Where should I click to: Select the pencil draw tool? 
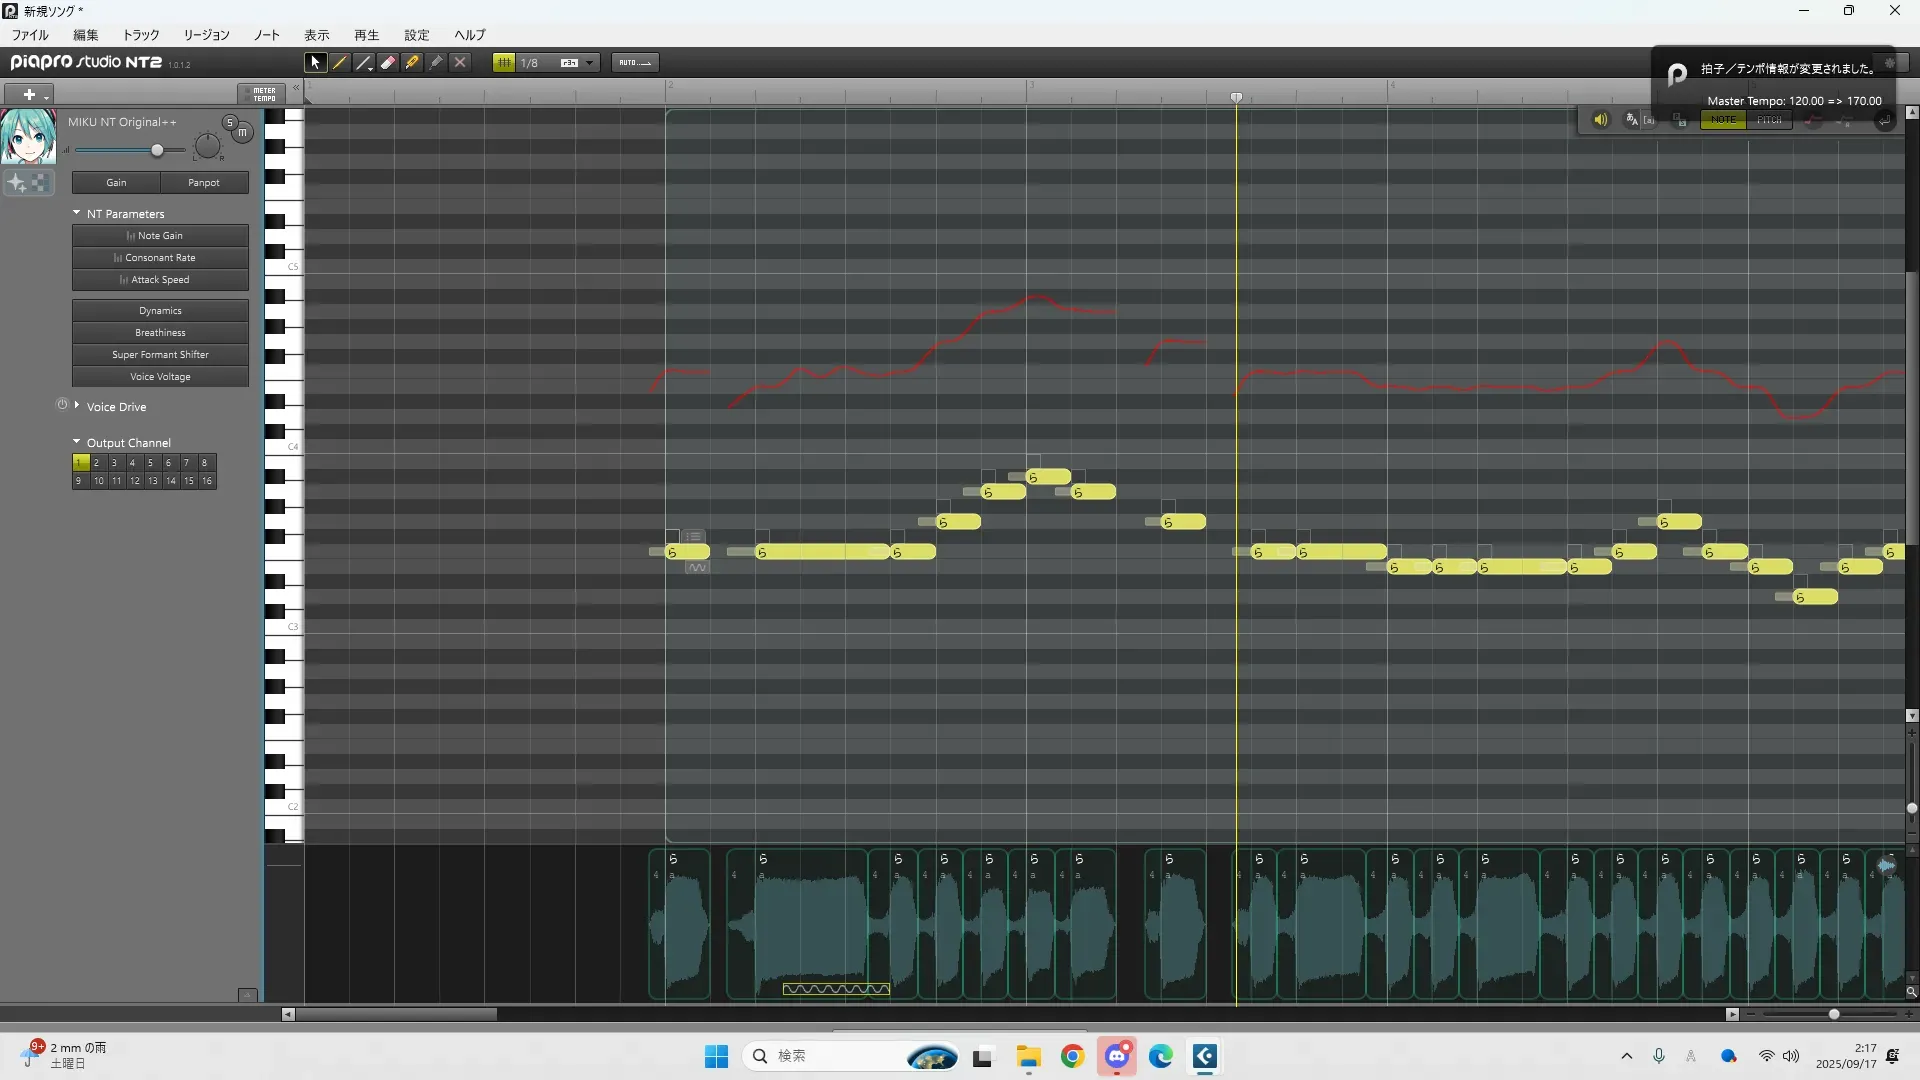point(340,62)
